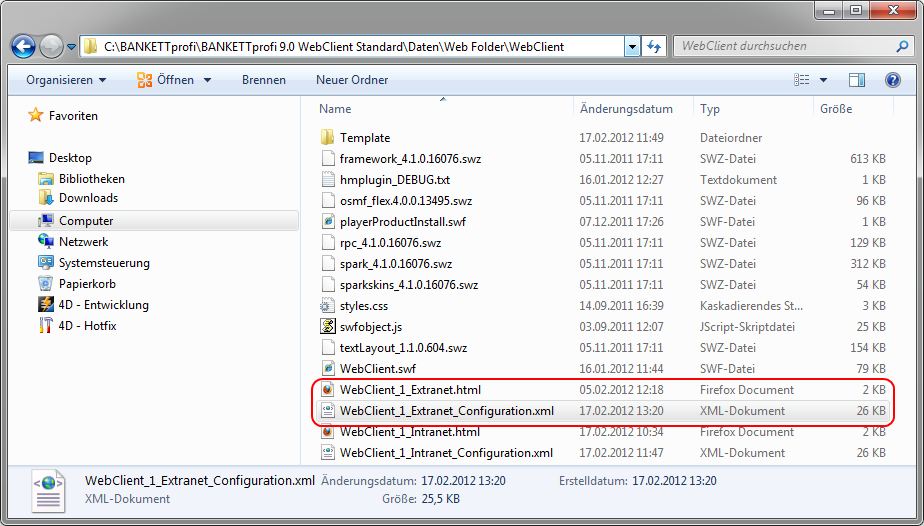The height and width of the screenshot is (526, 924).
Task: Toggle the preview pane icon
Action: [x=857, y=80]
